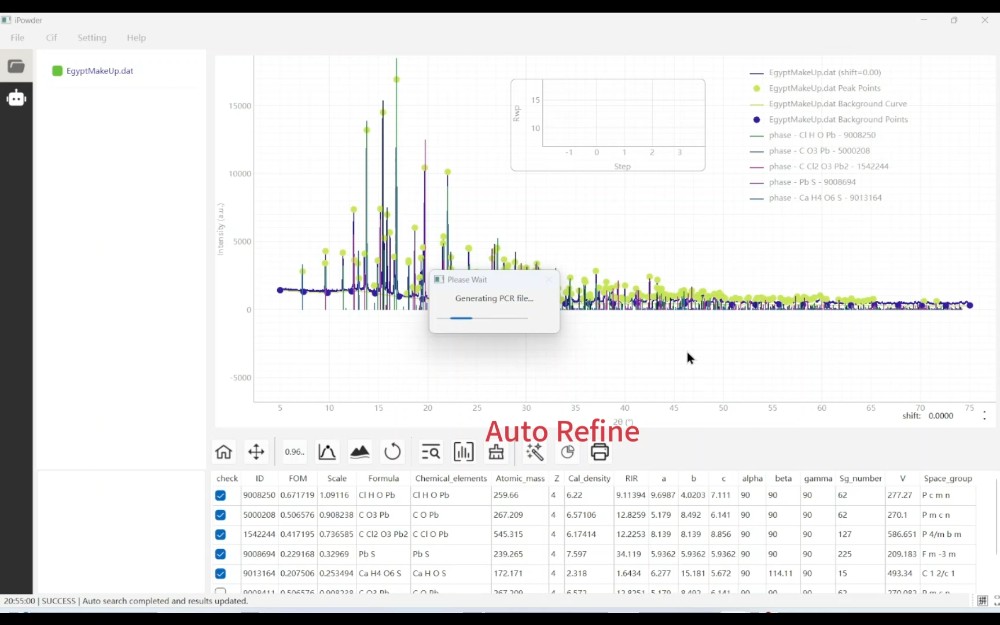Uncheck phase row 1542244 checkbox
This screenshot has height=625, width=1000.
click(221, 534)
